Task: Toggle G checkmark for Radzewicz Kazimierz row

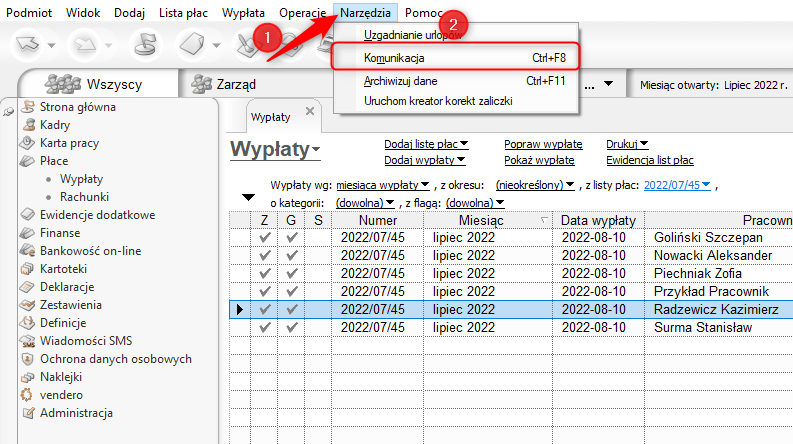Action: pos(291,309)
